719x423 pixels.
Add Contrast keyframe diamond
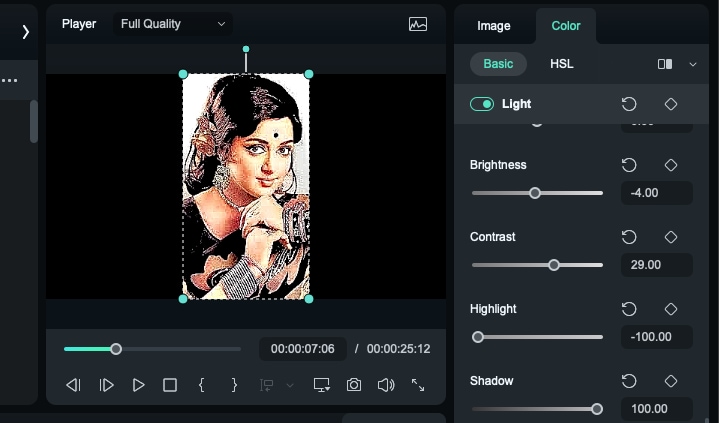coord(671,237)
